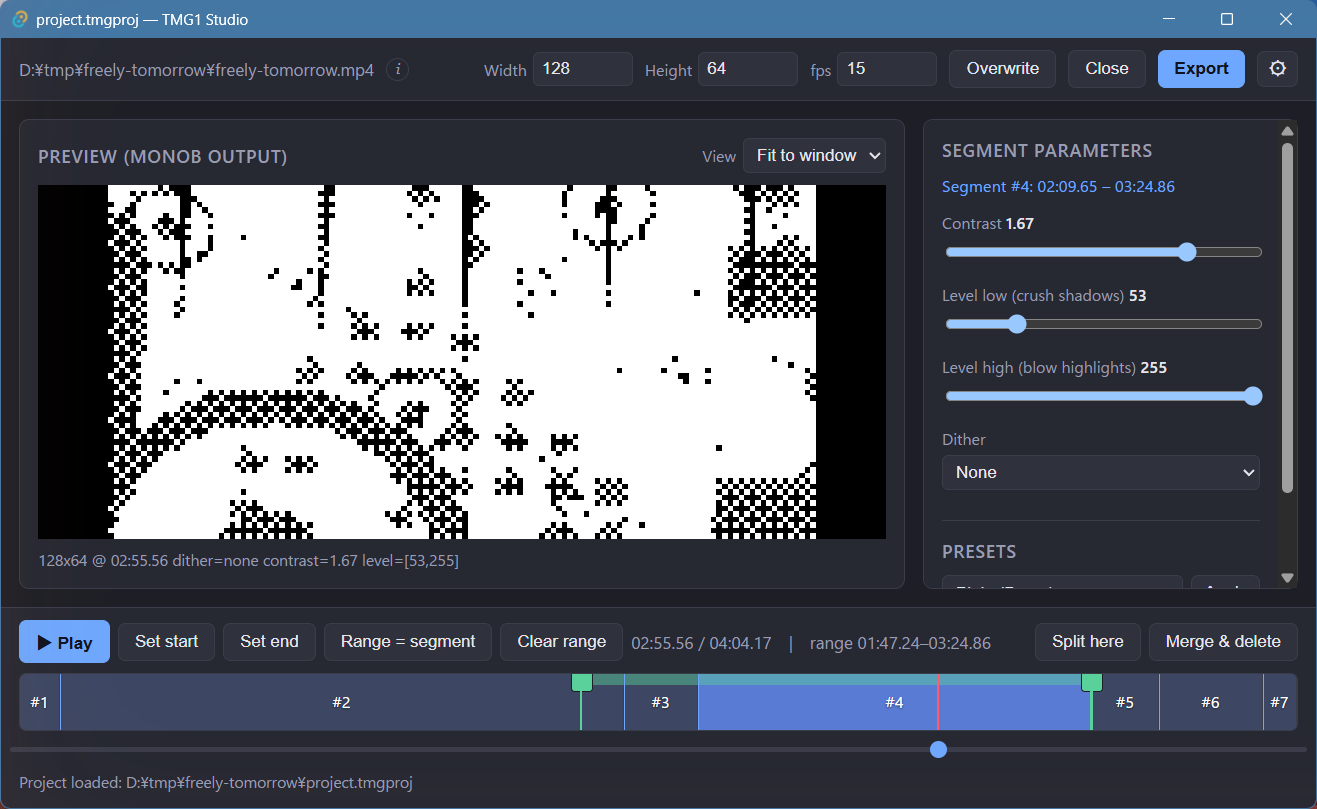
Task: Click the file path freely-tomorrow.mp4
Action: (197, 70)
